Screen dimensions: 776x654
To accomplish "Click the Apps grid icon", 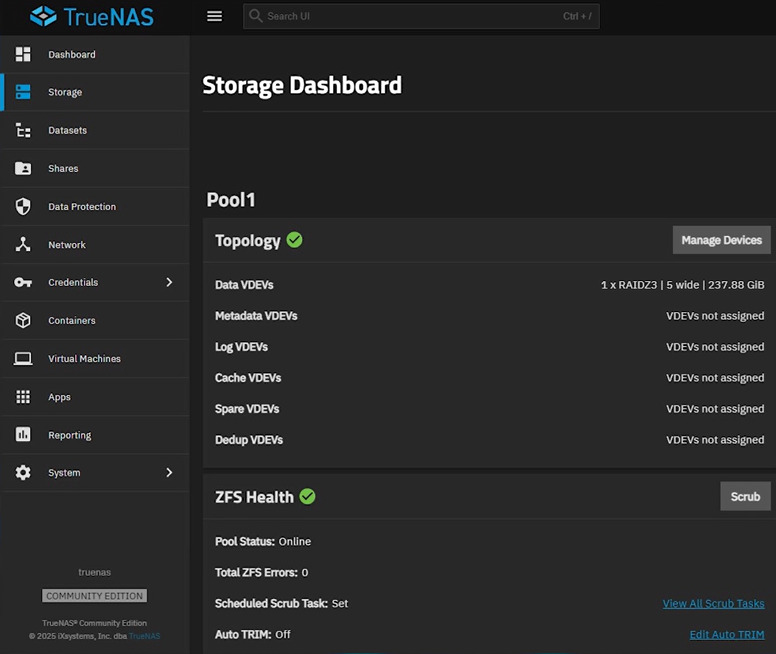I will pyautogui.click(x=23, y=397).
